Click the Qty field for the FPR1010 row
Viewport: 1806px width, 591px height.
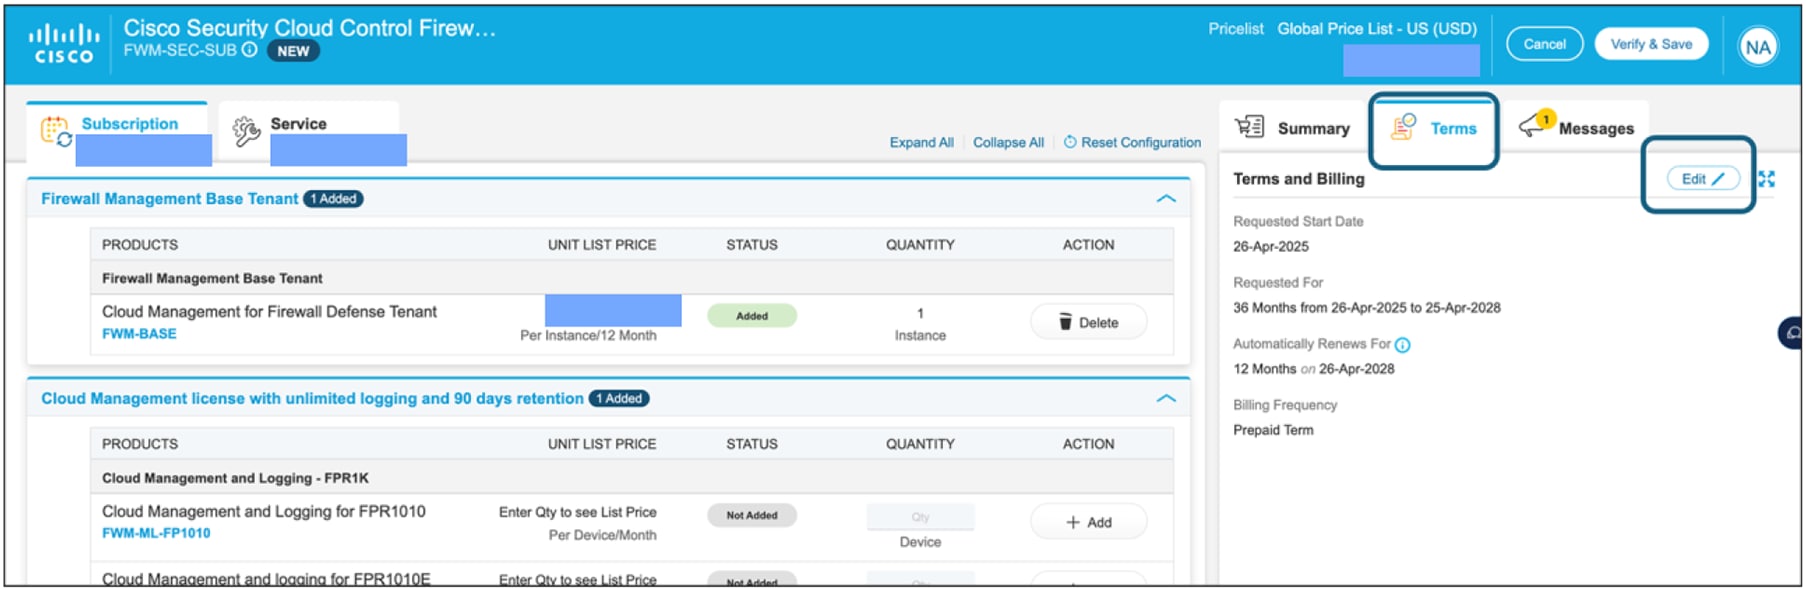coord(920,517)
